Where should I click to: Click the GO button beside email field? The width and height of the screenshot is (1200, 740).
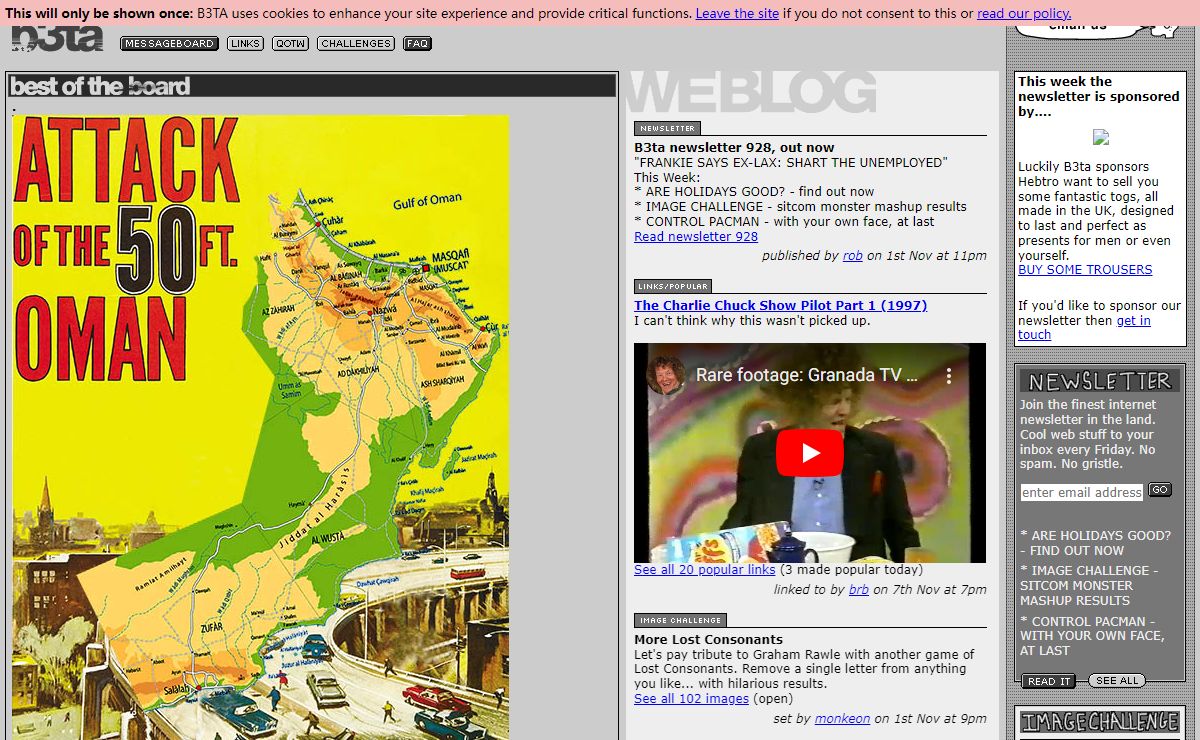[x=1160, y=490]
